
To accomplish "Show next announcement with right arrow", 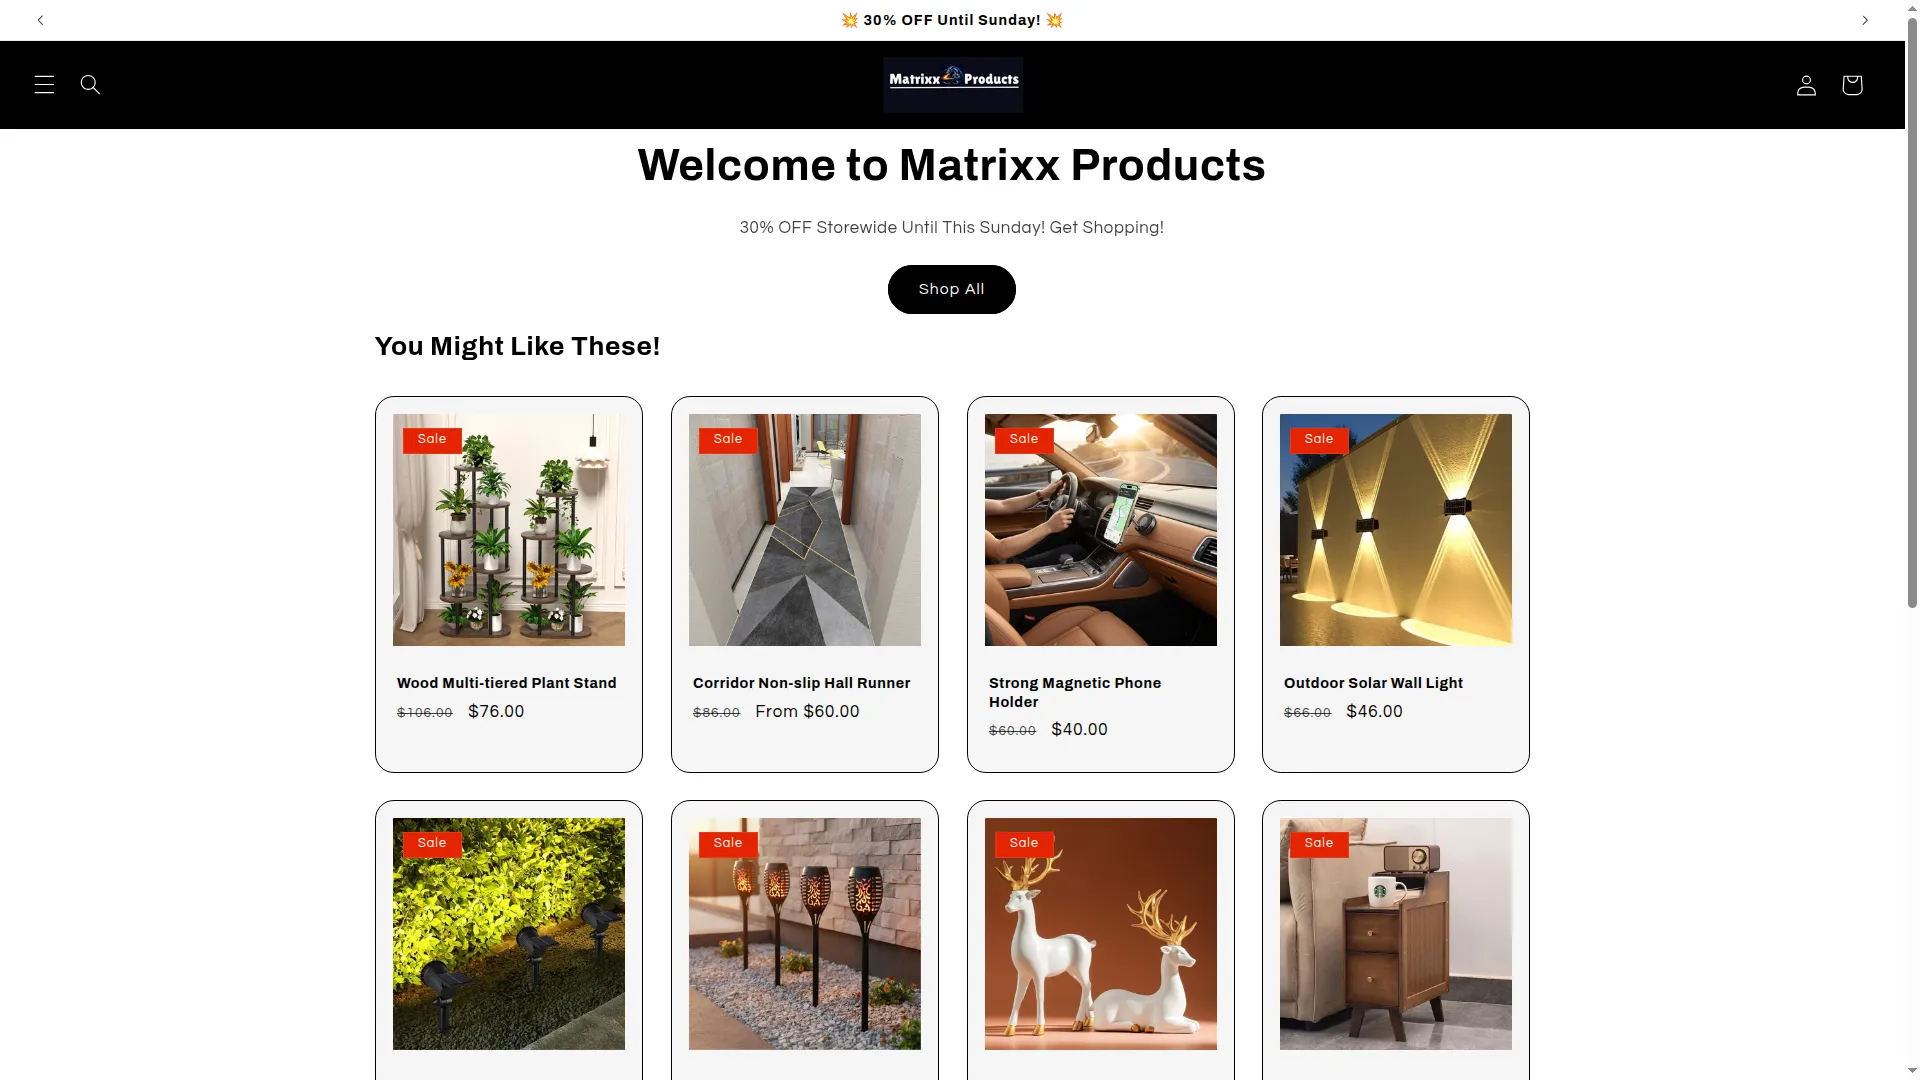I will pos(1865,20).
